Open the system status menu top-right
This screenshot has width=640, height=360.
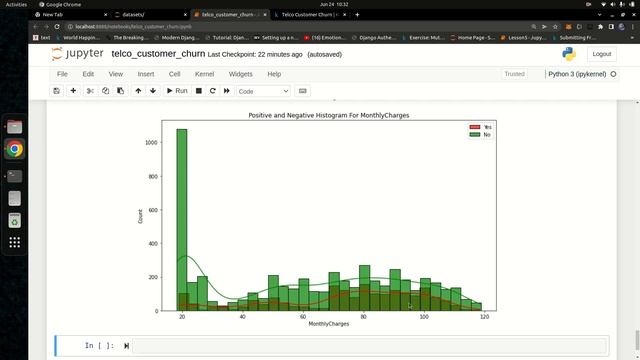[617, 4]
